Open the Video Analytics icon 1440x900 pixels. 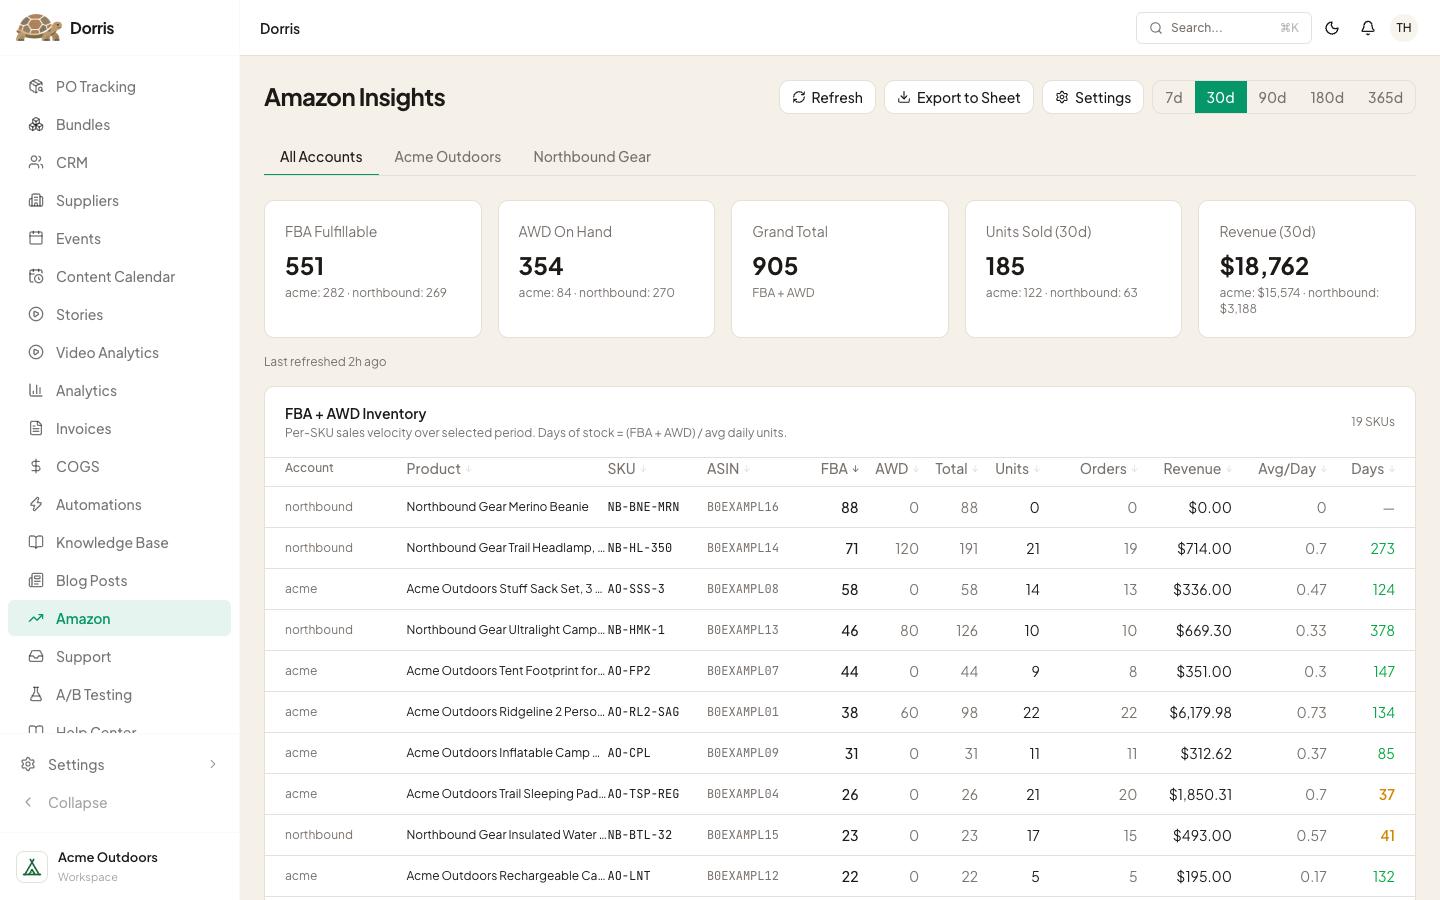(36, 353)
